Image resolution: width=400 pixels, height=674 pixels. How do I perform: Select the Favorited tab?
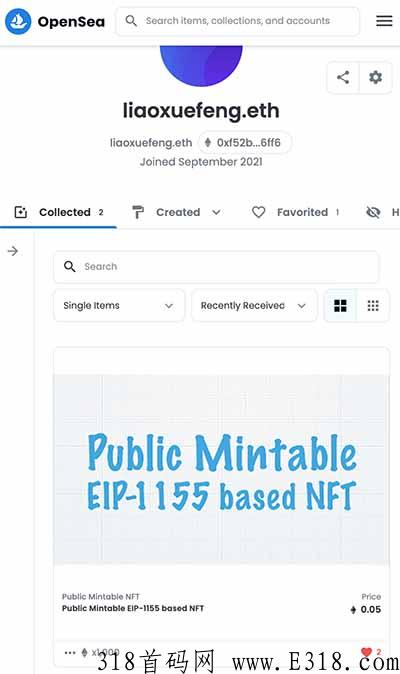coord(296,212)
